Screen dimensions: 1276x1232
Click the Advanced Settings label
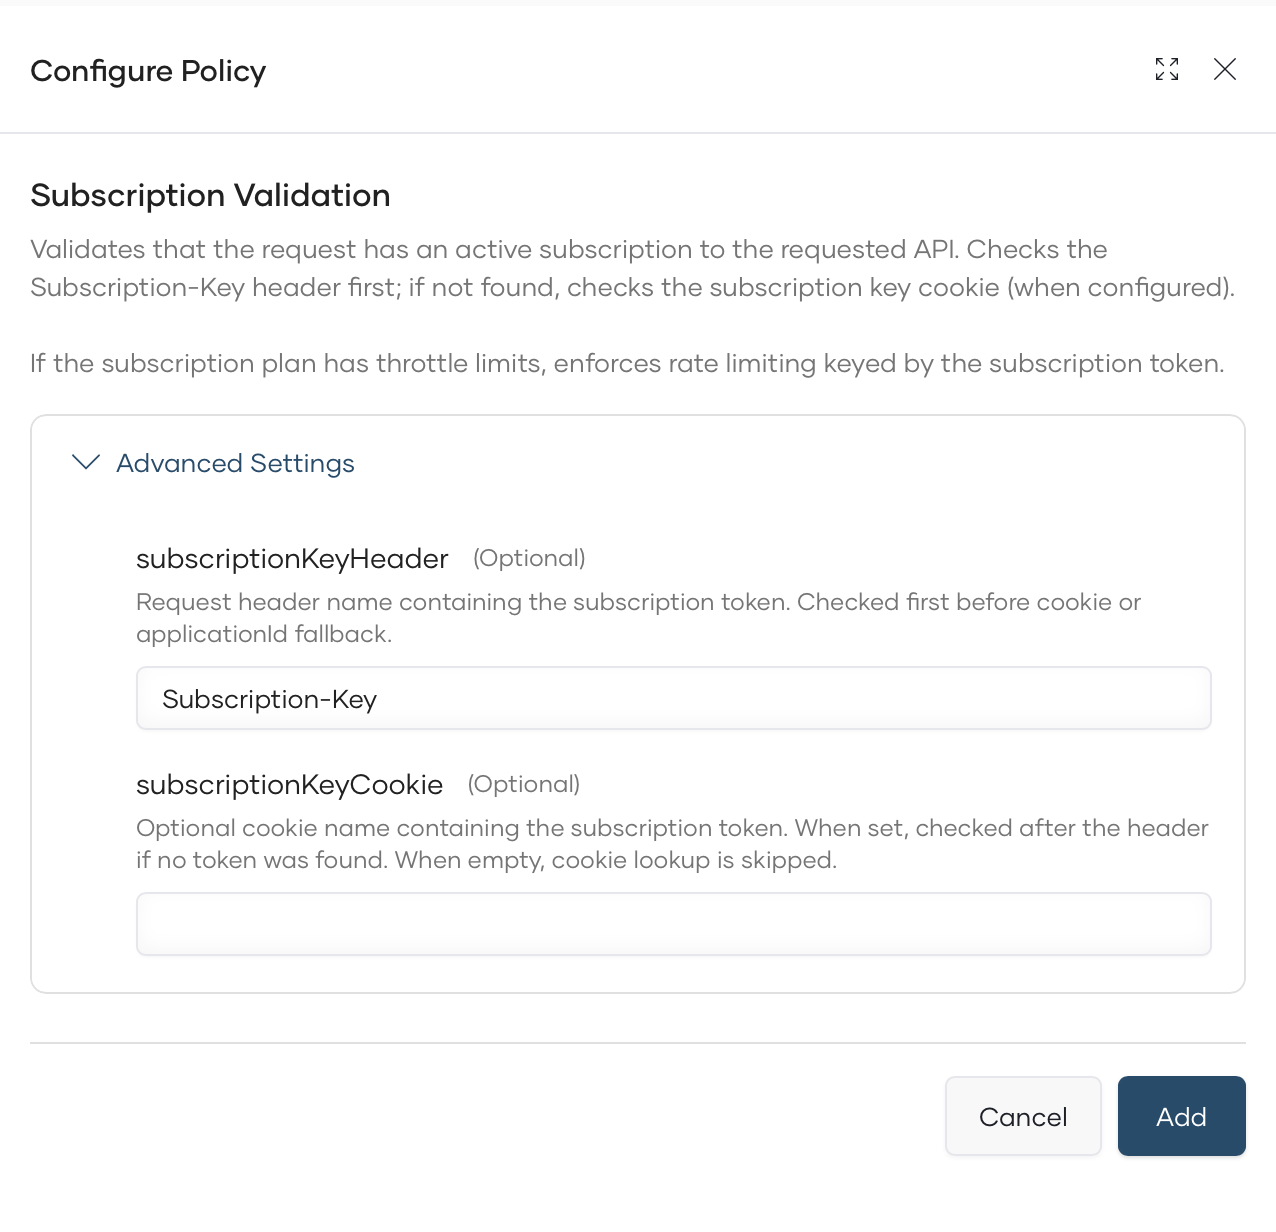(236, 463)
